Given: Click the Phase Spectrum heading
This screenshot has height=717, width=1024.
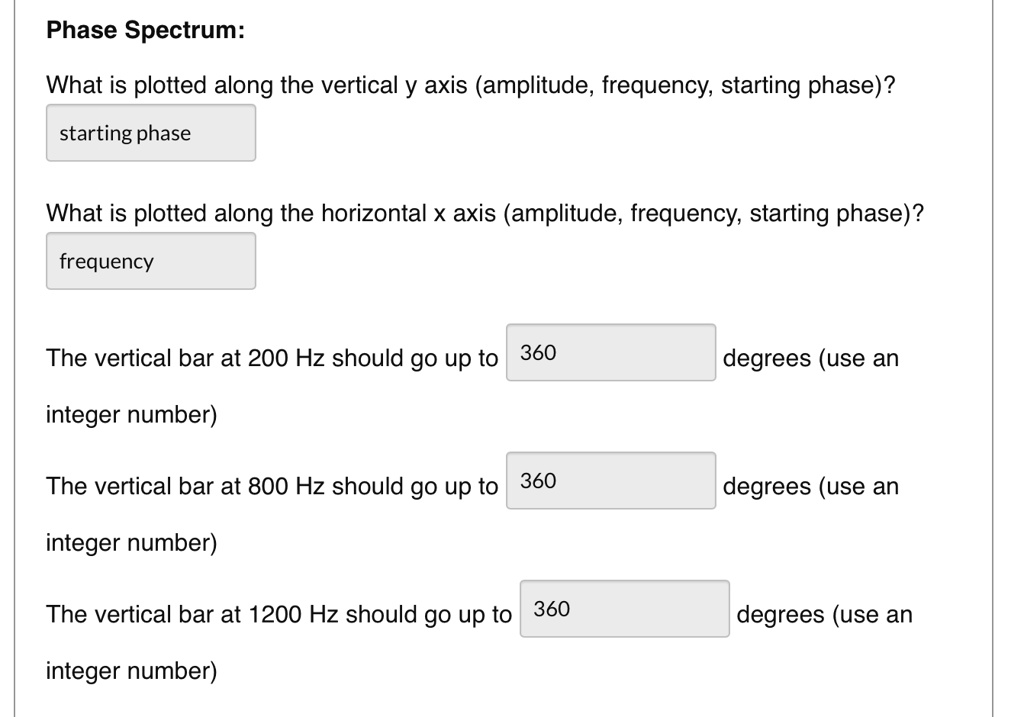Looking at the screenshot, I should [145, 31].
